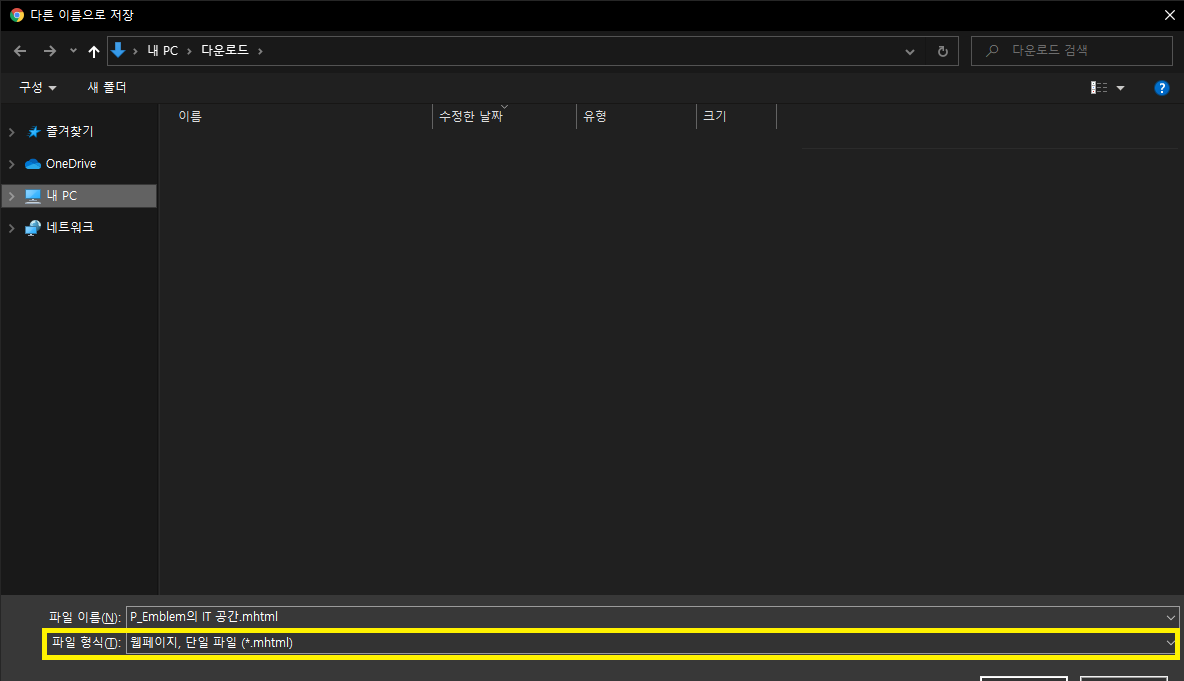1184x681 pixels.
Task: Go up one folder level
Action: pos(93,50)
